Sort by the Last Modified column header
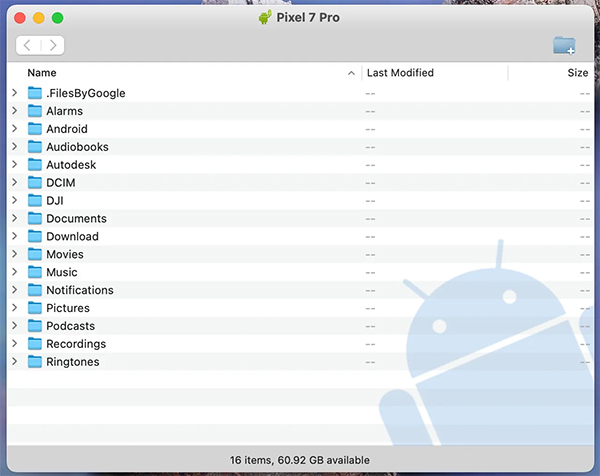This screenshot has height=476, width=600. (x=400, y=73)
